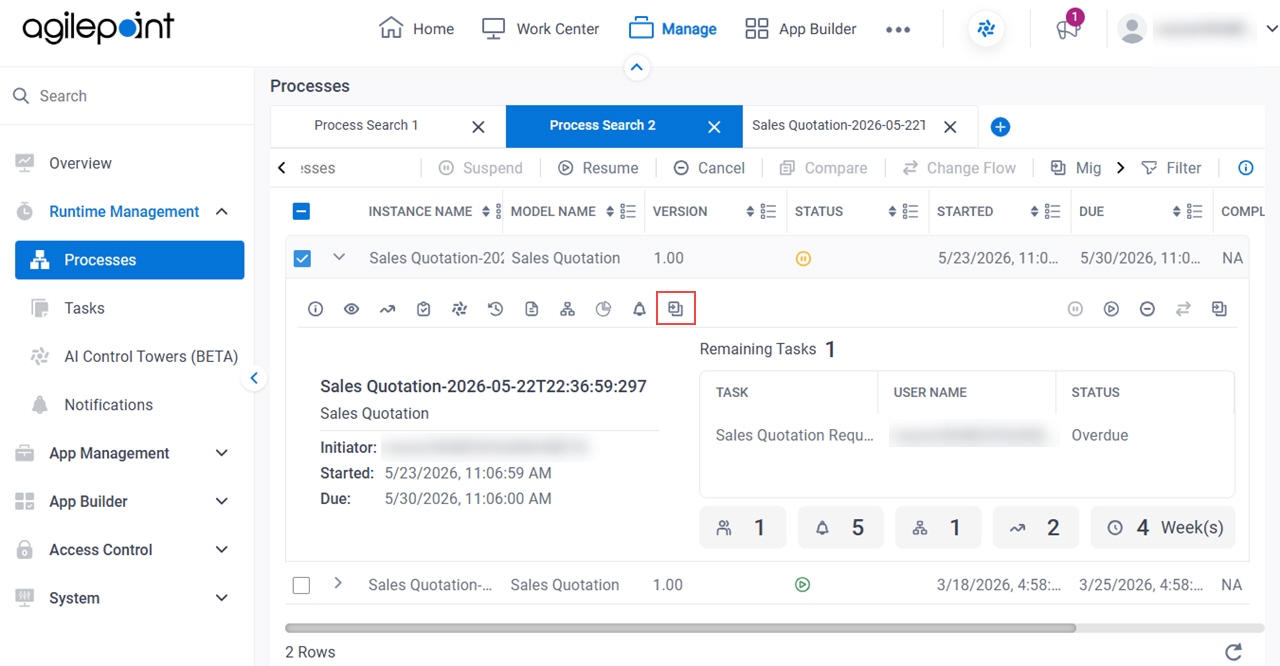Collapse the left sidebar panel arrow
1280x666 pixels.
[254, 378]
